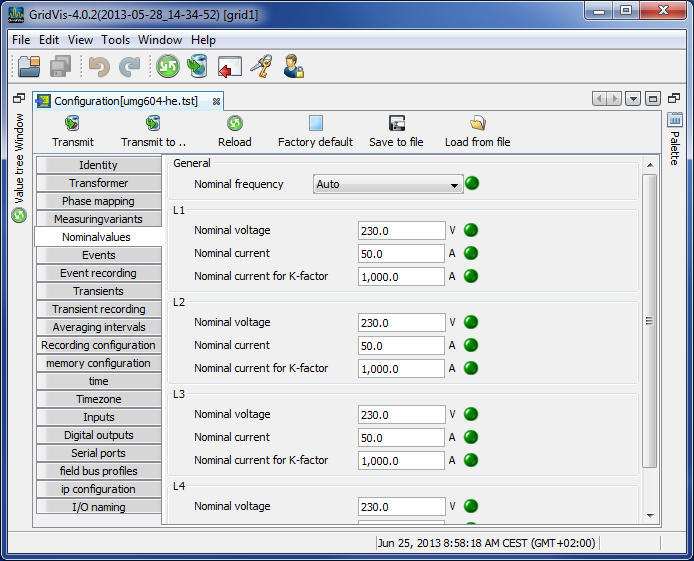Viewport: 694px width, 561px height.
Task: Go to Recording configuration section
Action: [98, 345]
